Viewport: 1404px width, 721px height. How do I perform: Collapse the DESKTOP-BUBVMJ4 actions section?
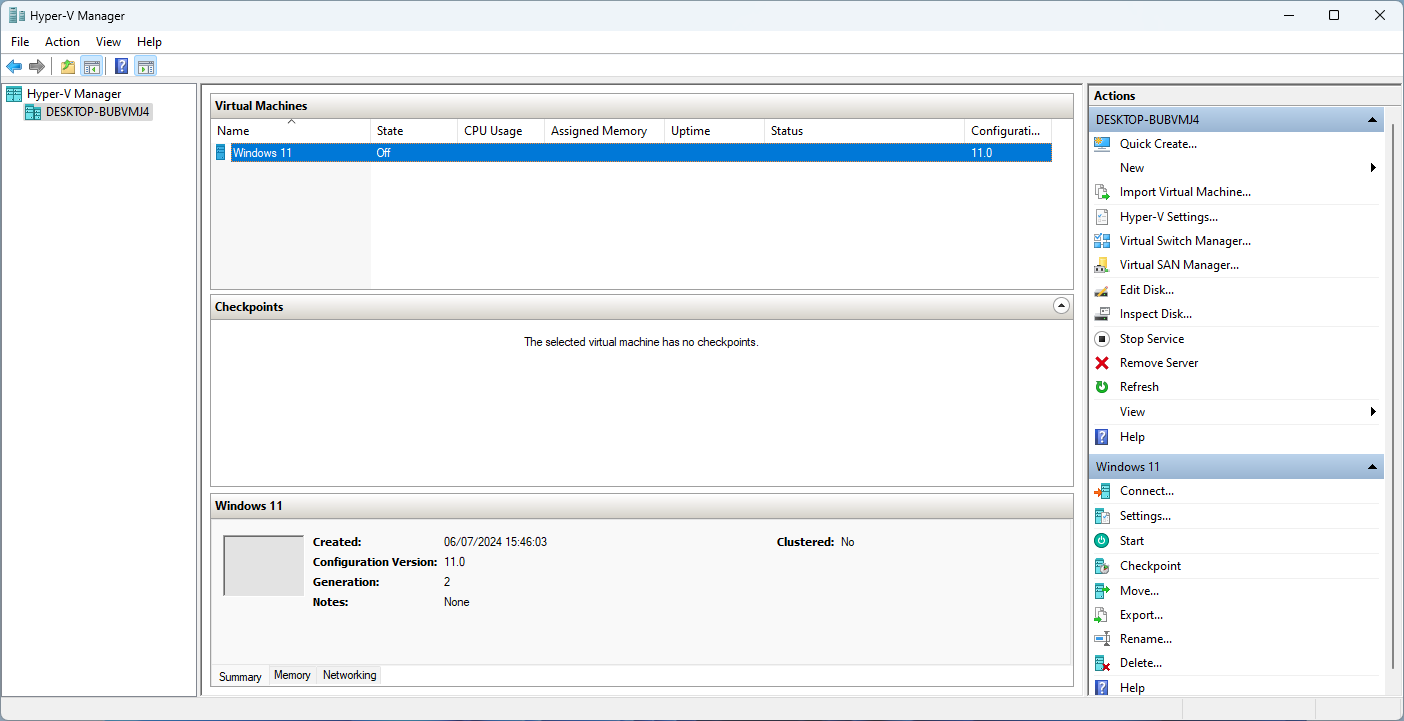(1373, 120)
